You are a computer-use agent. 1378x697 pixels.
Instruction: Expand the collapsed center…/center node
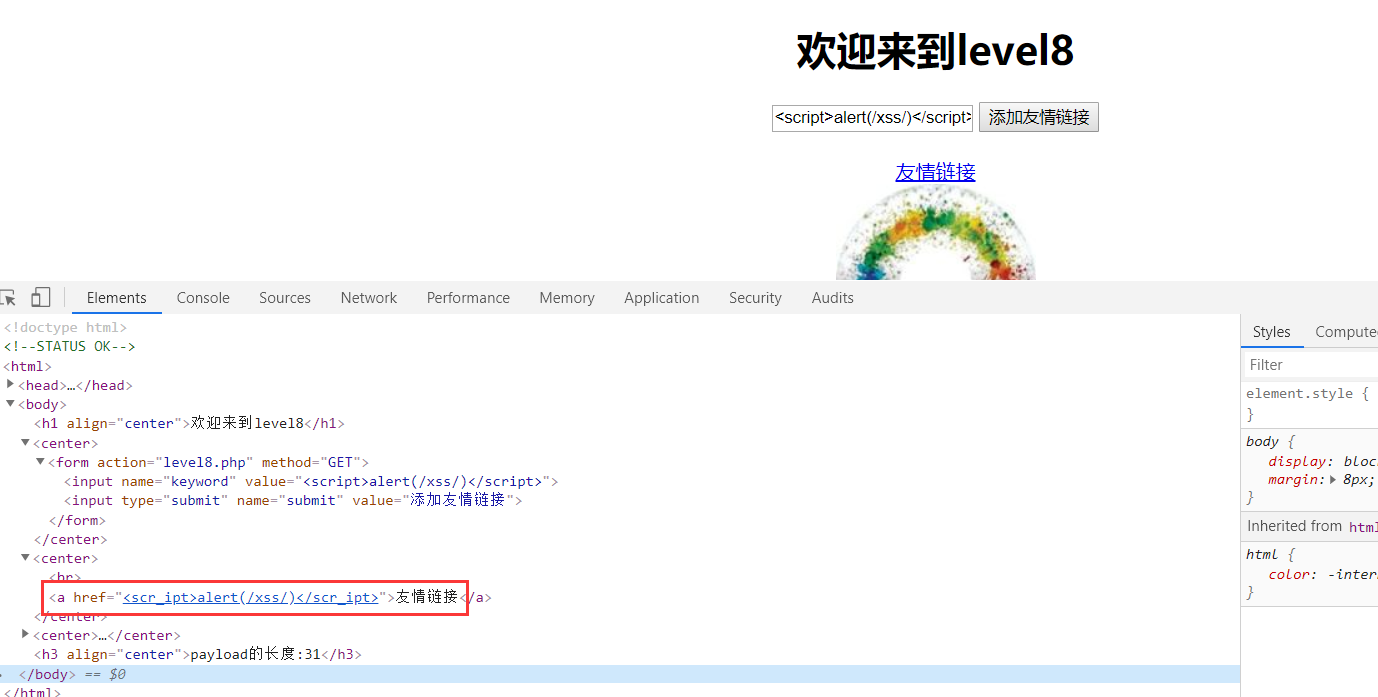(x=26, y=635)
